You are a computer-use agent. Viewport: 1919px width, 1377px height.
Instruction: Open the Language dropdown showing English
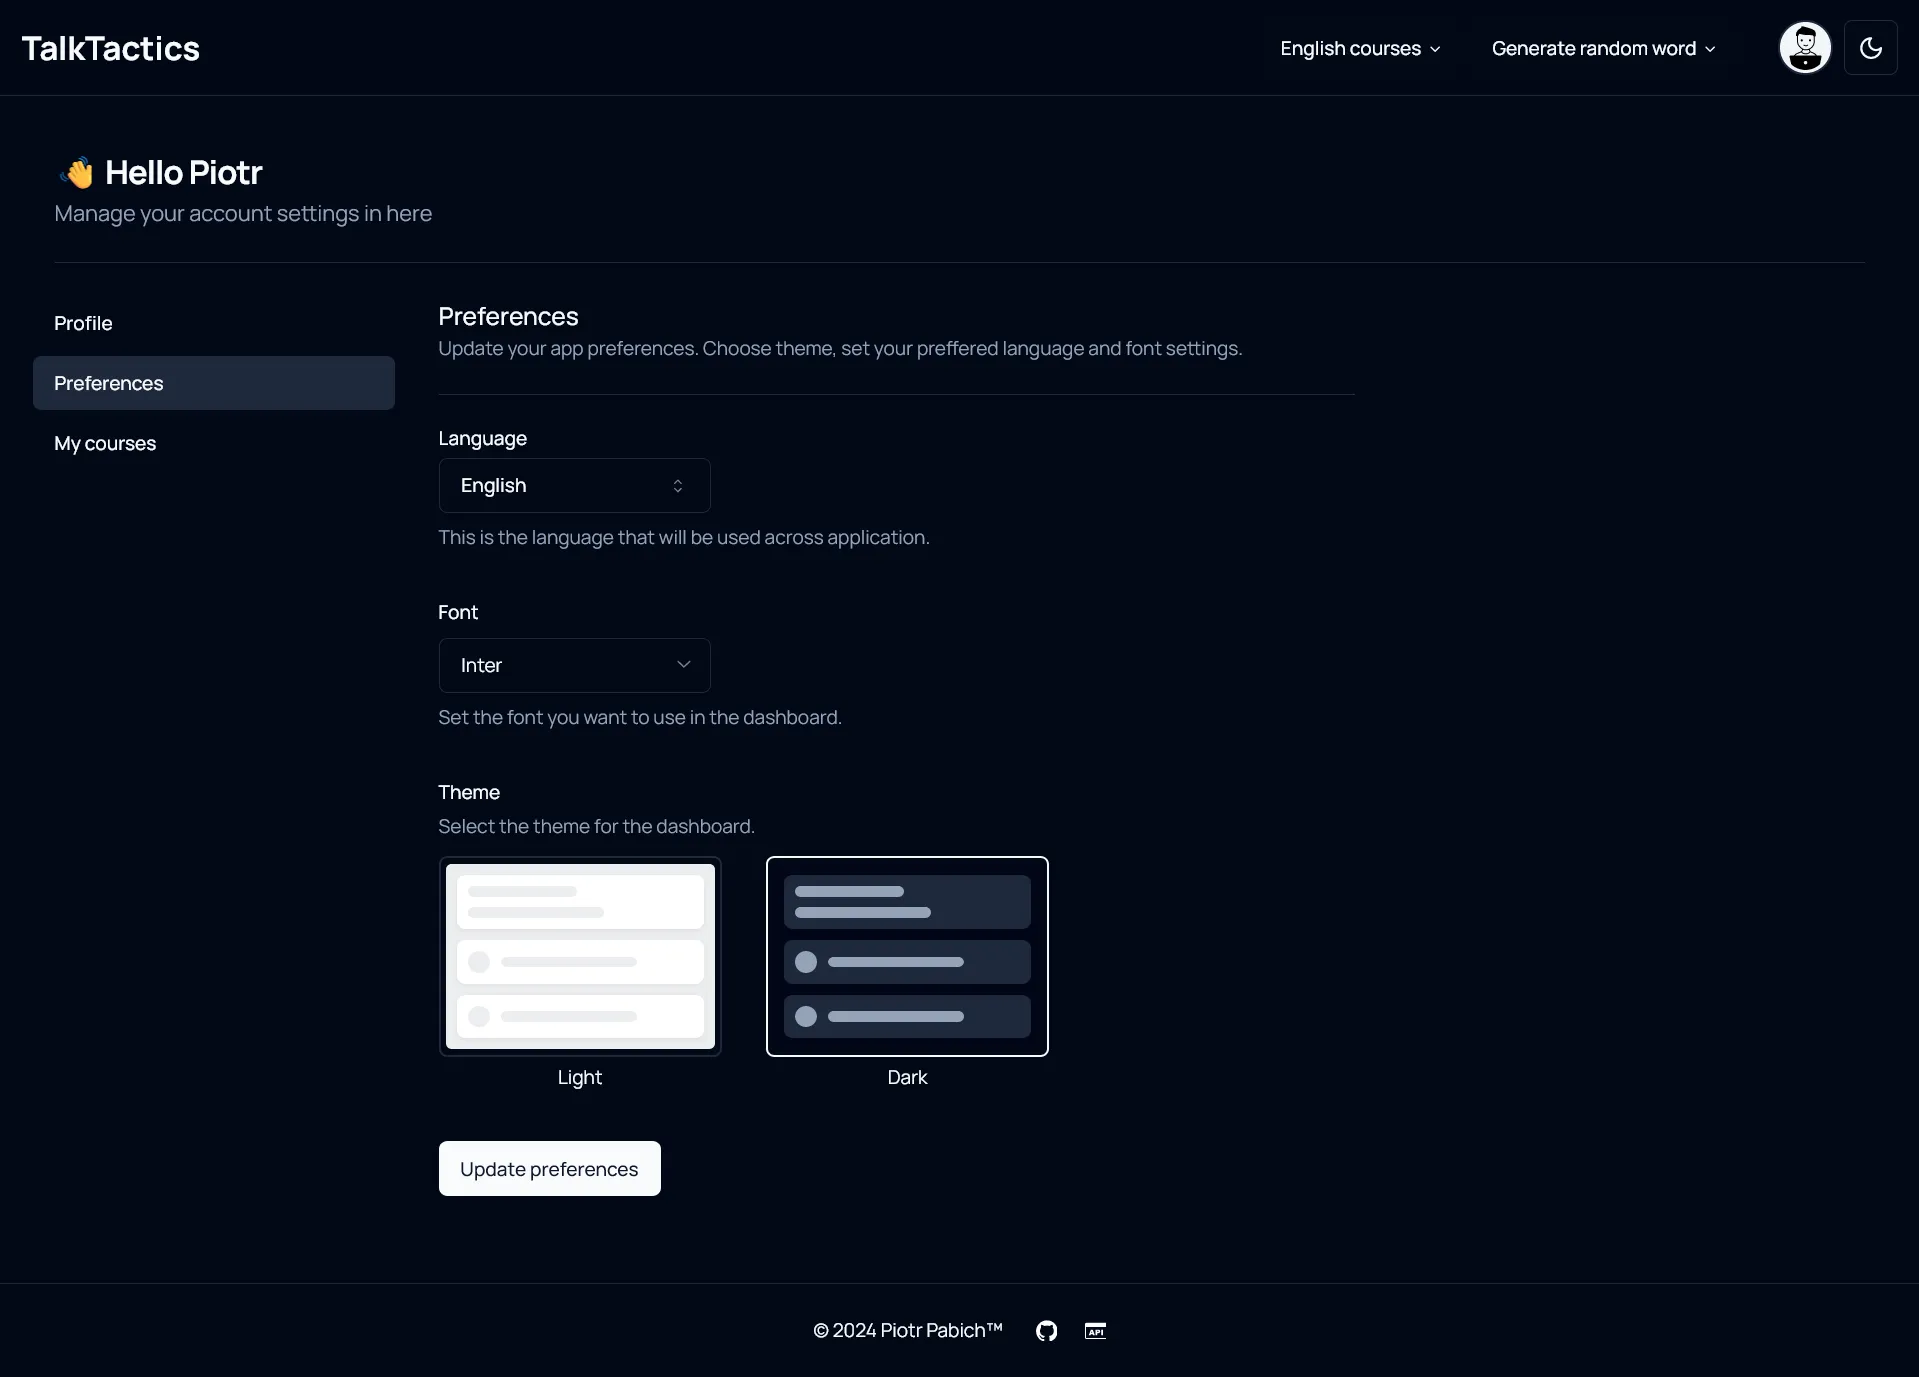pyautogui.click(x=574, y=485)
